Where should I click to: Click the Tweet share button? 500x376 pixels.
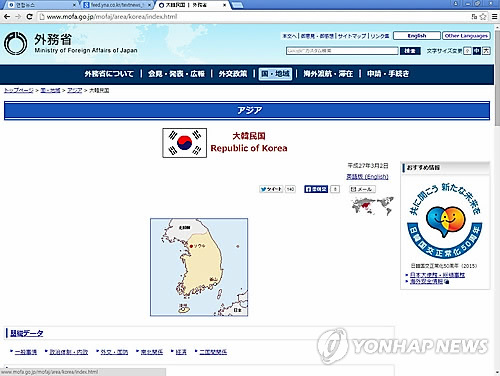[x=271, y=189]
